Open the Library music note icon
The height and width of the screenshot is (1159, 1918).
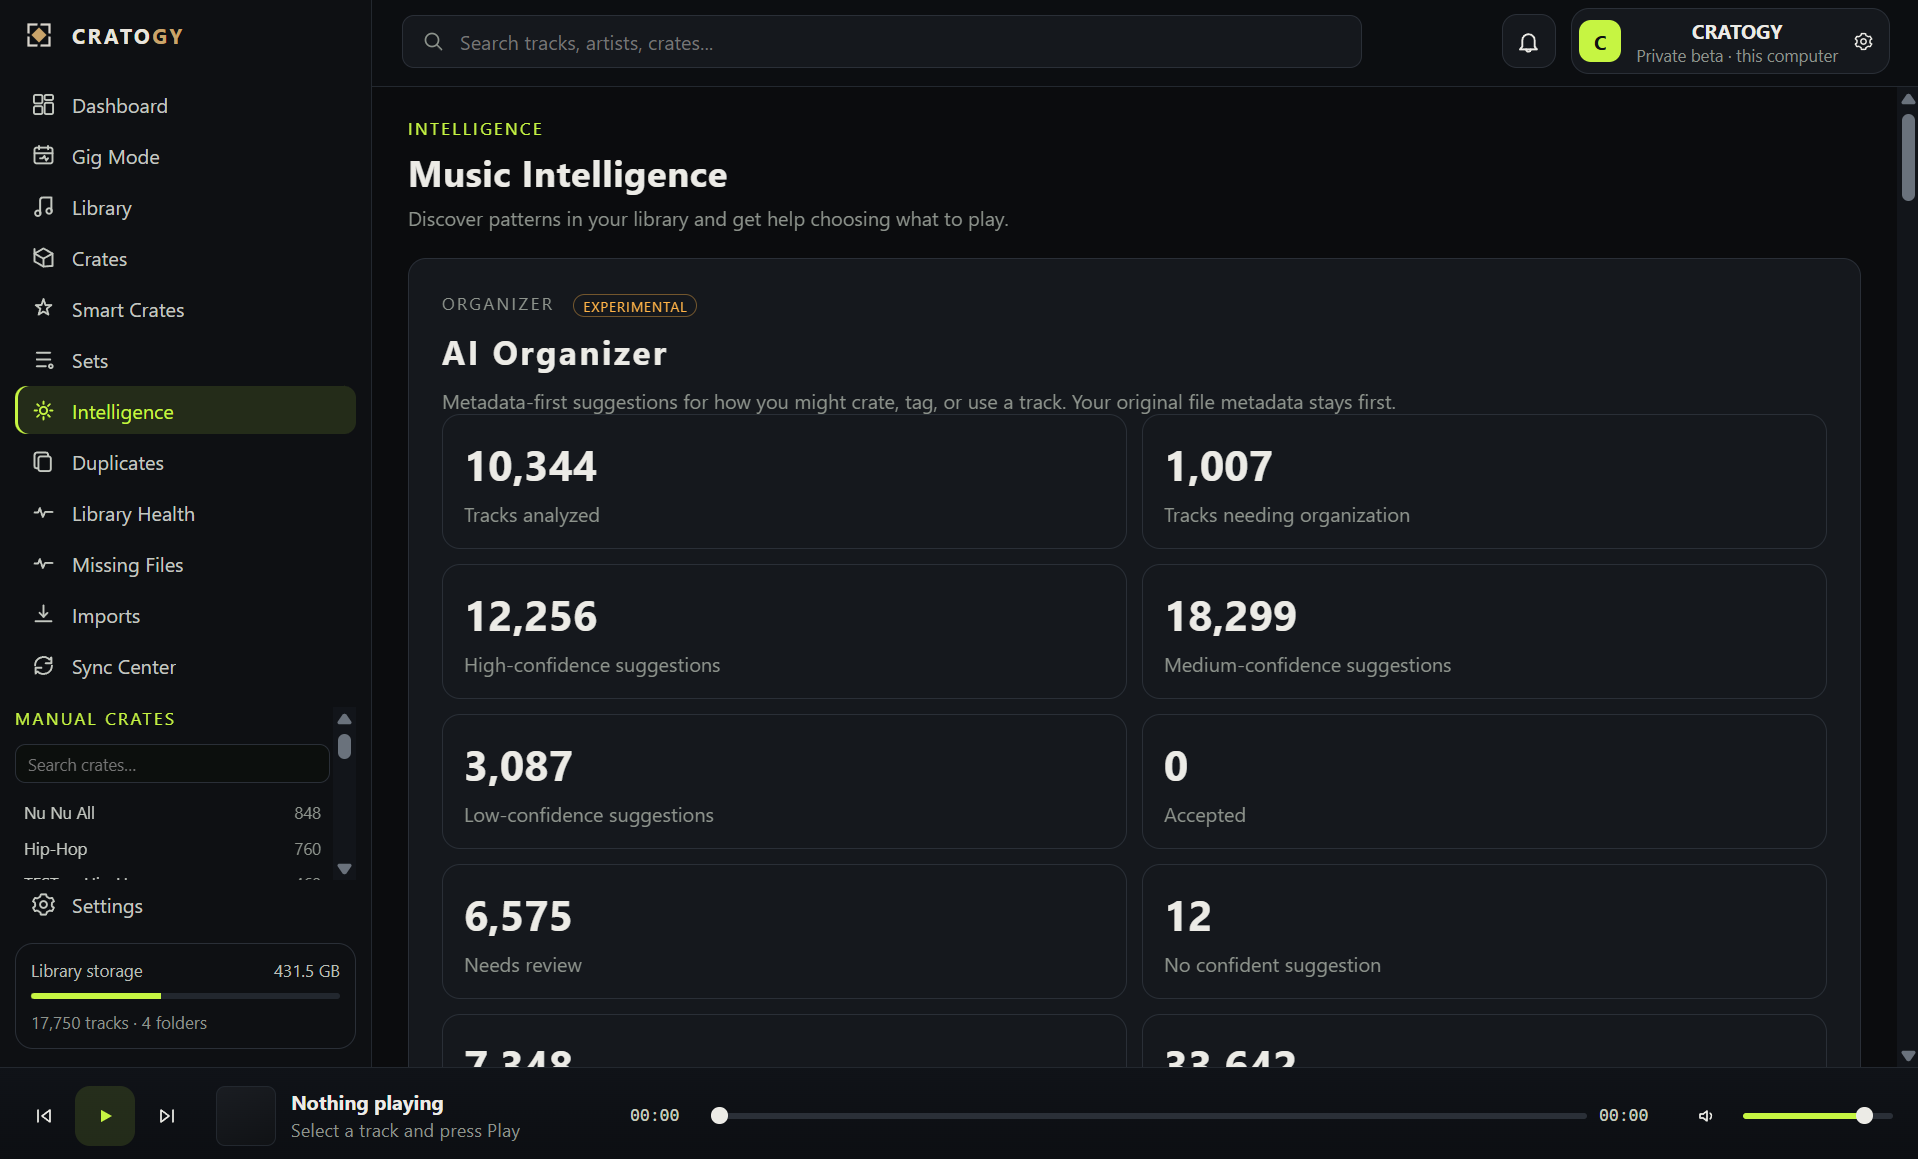(x=43, y=207)
